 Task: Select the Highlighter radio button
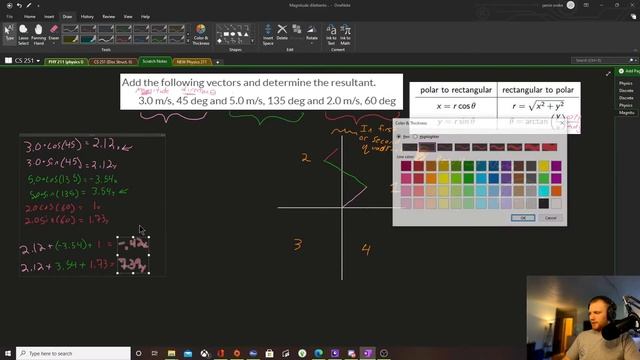[x=426, y=137]
